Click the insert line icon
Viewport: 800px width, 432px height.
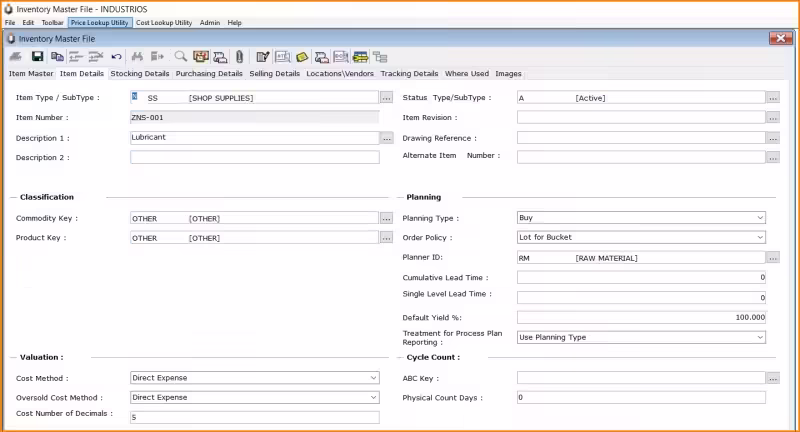coord(76,57)
